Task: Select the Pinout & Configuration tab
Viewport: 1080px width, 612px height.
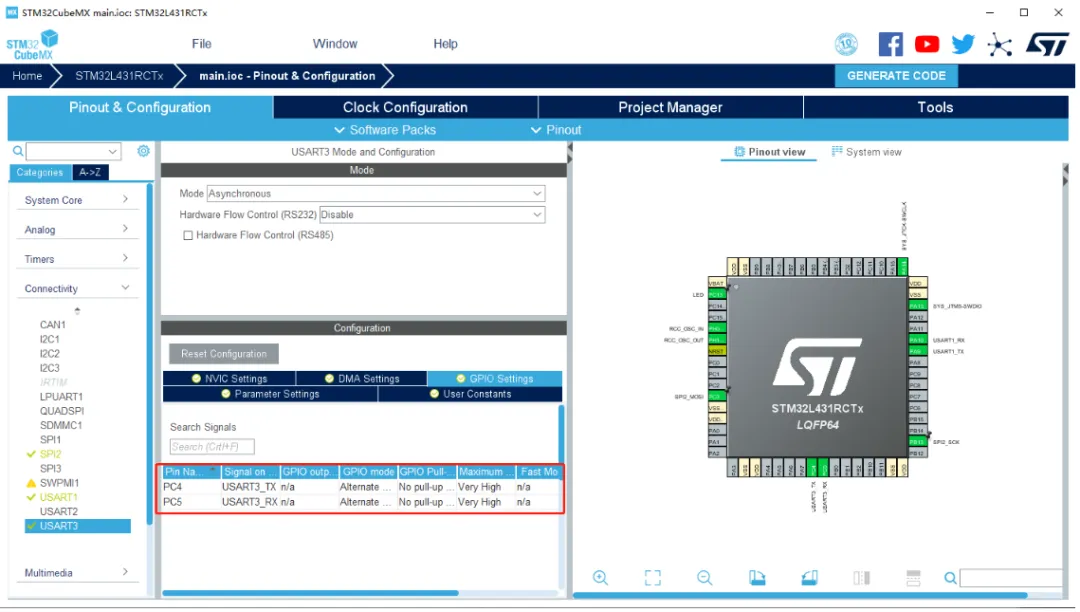Action: pos(140,107)
